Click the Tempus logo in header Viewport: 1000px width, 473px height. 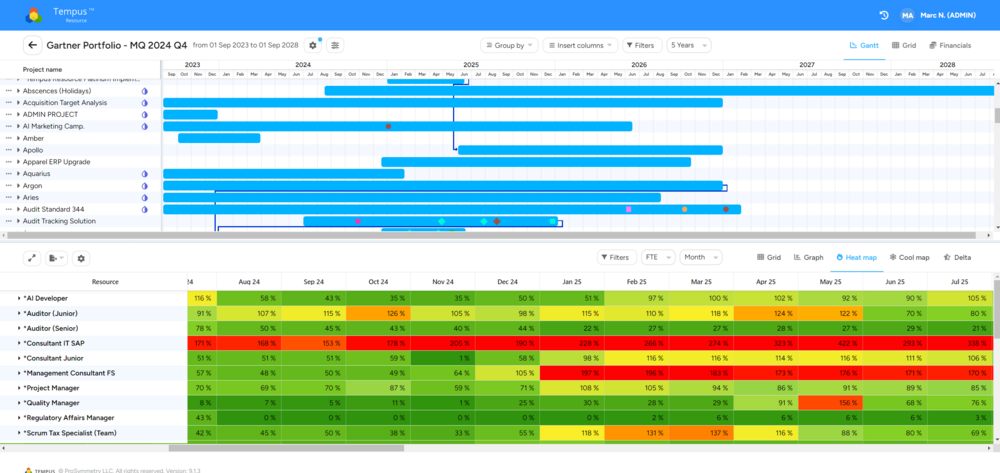pos(34,15)
